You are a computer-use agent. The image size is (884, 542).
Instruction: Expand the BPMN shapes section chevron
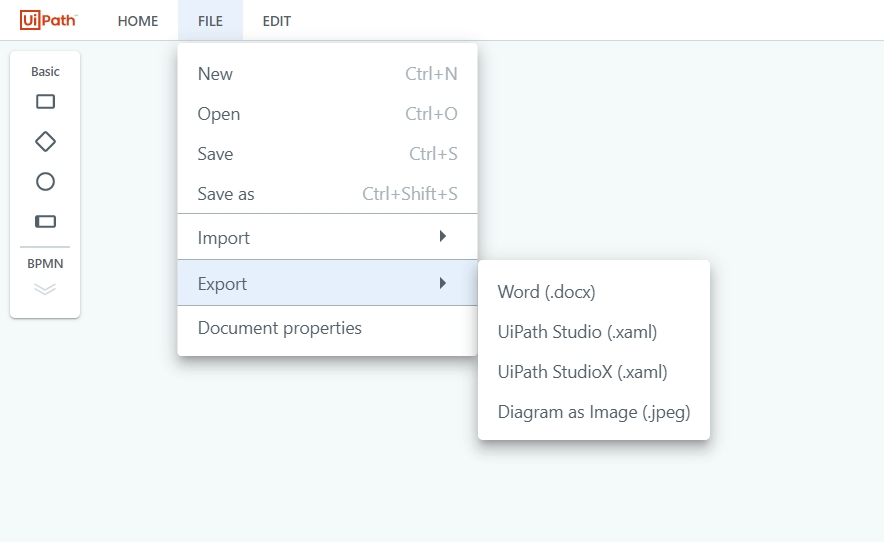tap(45, 289)
